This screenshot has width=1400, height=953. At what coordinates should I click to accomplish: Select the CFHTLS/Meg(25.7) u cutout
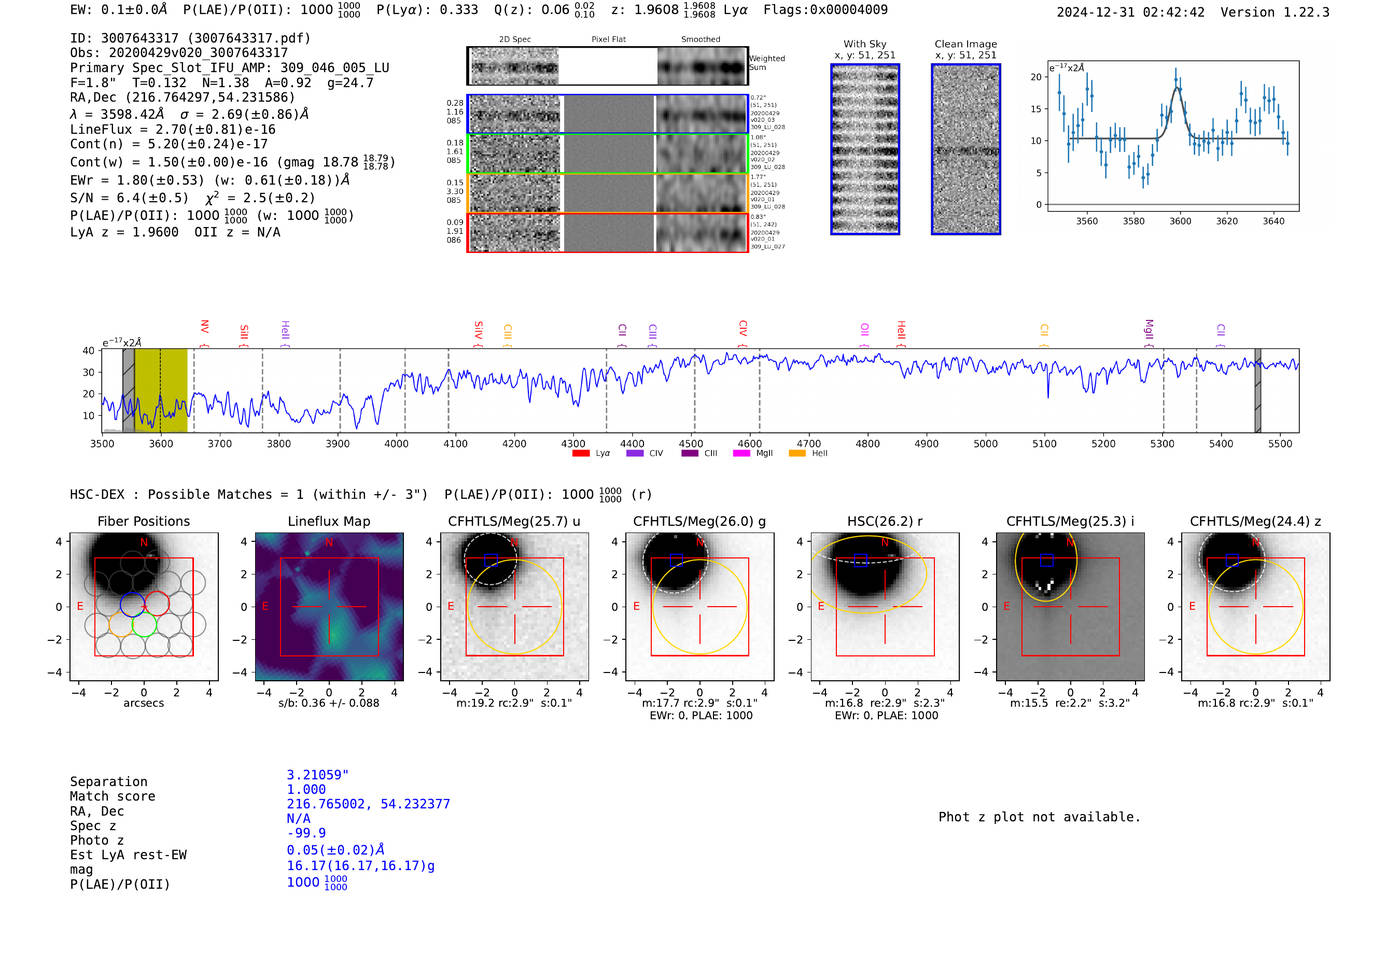(x=514, y=606)
